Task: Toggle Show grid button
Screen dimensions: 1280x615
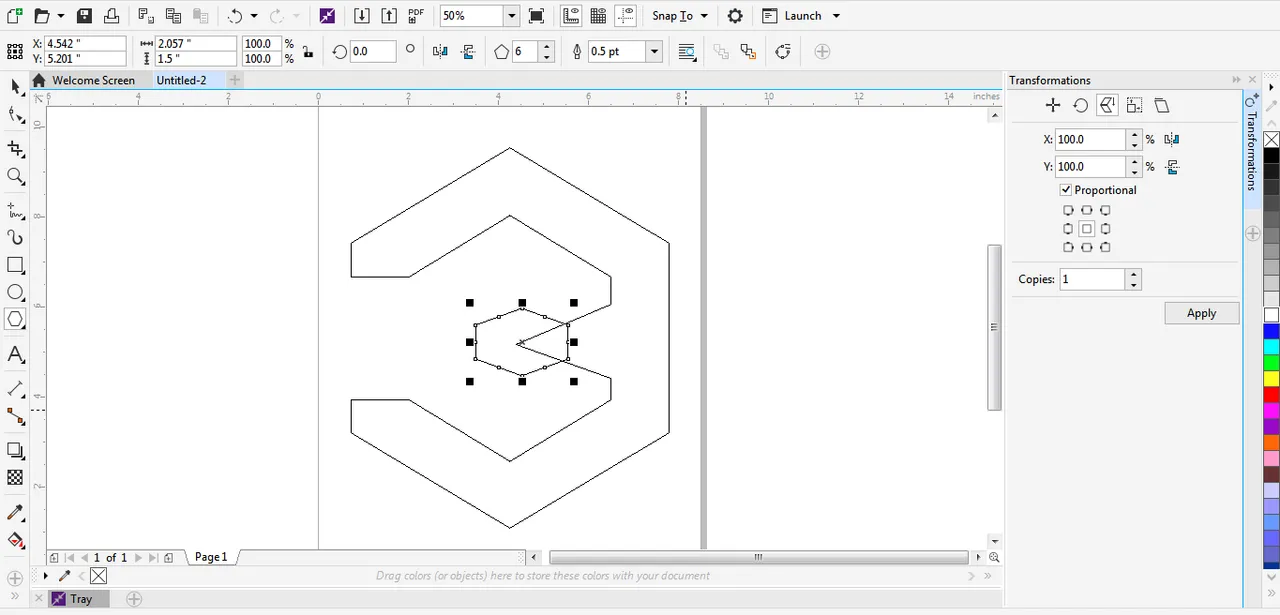Action: click(x=598, y=16)
